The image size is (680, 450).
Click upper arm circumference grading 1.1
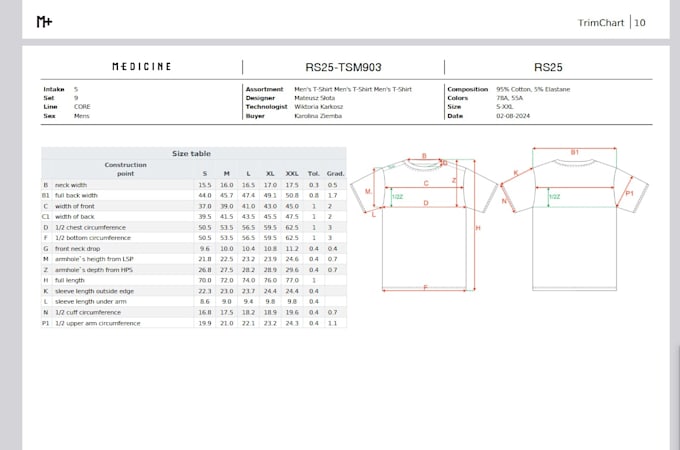333,323
